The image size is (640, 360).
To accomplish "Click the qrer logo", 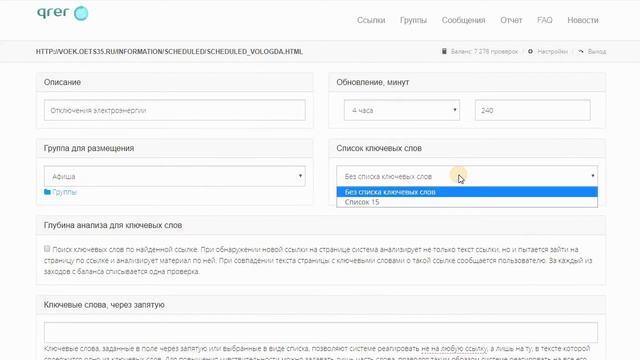I will (x=62, y=13).
